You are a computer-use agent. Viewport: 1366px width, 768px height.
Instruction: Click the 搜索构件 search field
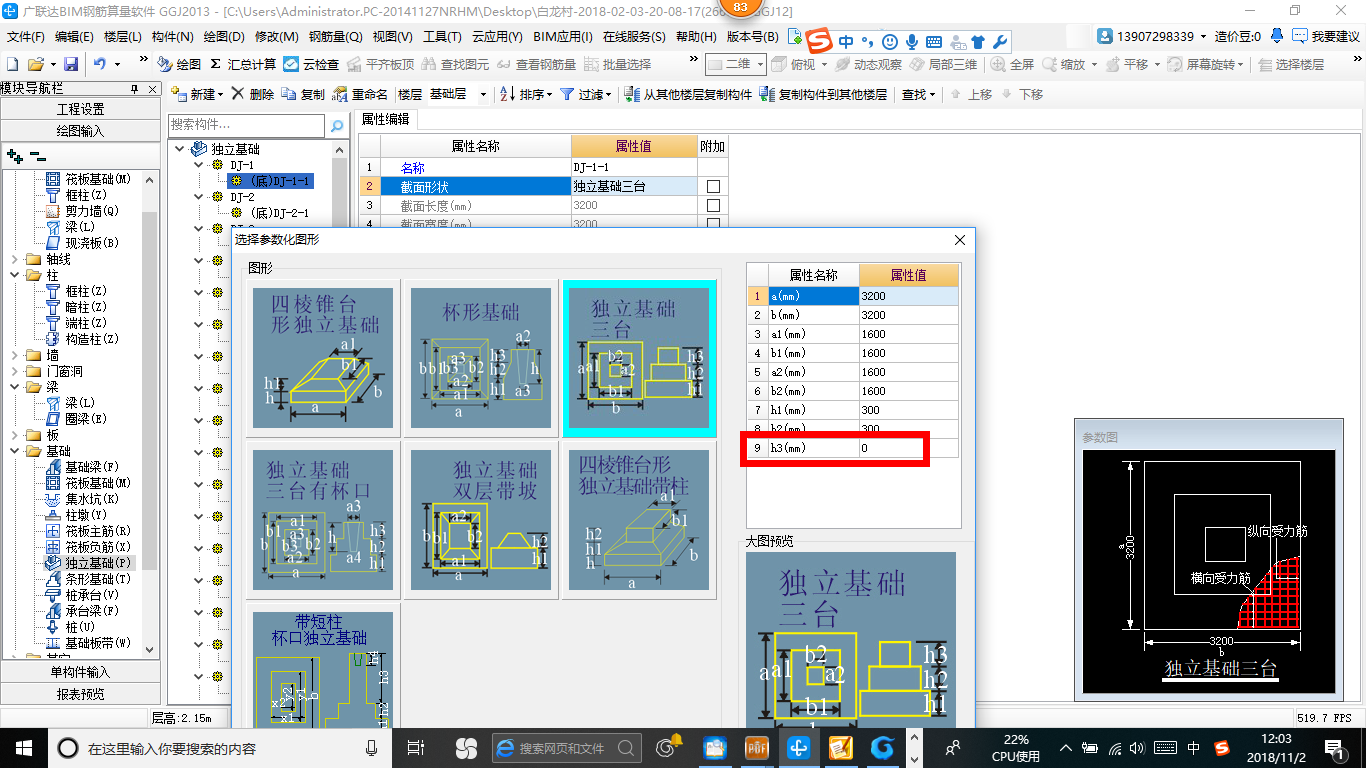[246, 126]
